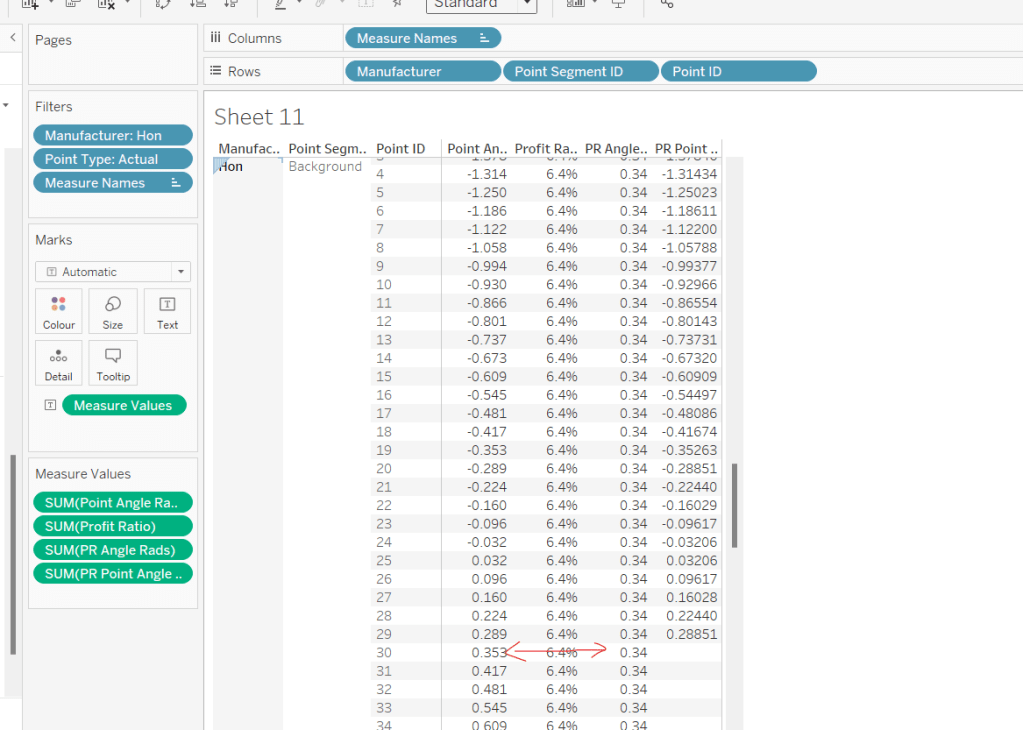Open the Colour mark card
Image resolution: width=1023 pixels, height=730 pixels.
click(x=58, y=311)
